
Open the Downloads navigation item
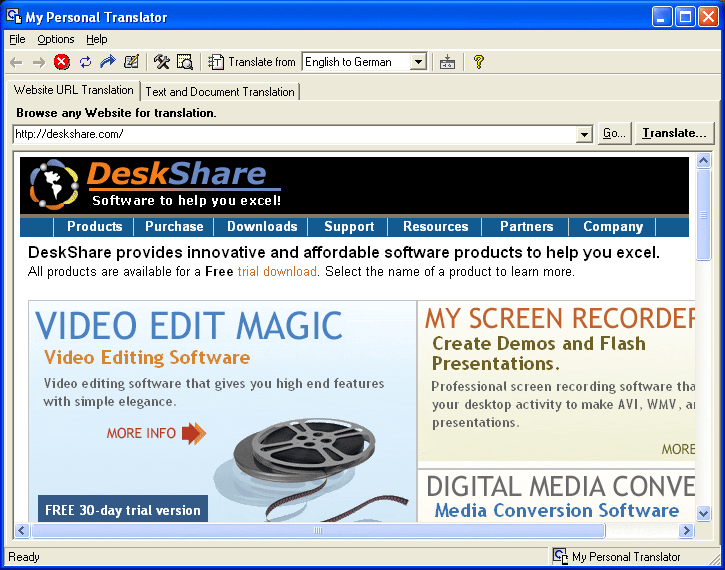(x=262, y=227)
